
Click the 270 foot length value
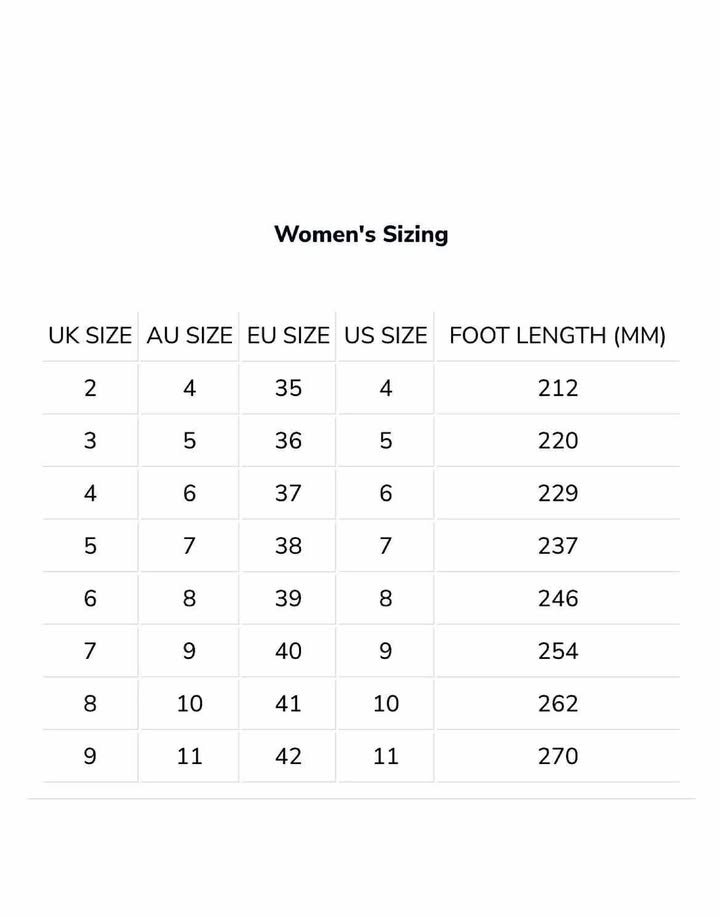[558, 756]
